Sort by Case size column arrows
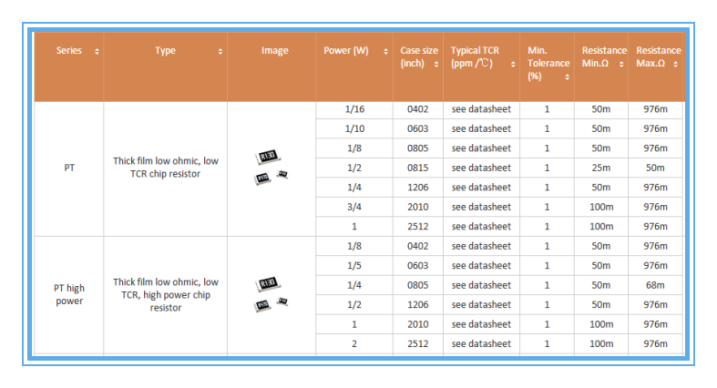Screen dimensions: 717x388 [436, 64]
